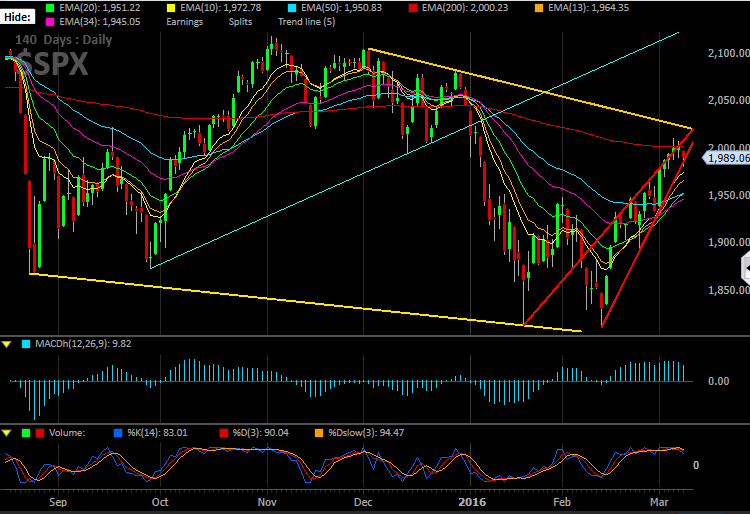Click the magenta EMA(34) color swatch
Image resolution: width=750 pixels, height=514 pixels.
pos(50,22)
